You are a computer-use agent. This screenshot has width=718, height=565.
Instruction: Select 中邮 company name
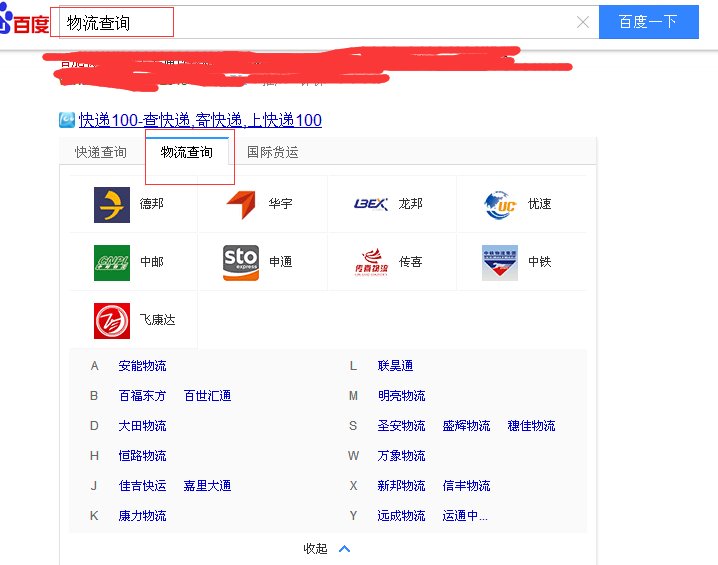pyautogui.click(x=152, y=261)
